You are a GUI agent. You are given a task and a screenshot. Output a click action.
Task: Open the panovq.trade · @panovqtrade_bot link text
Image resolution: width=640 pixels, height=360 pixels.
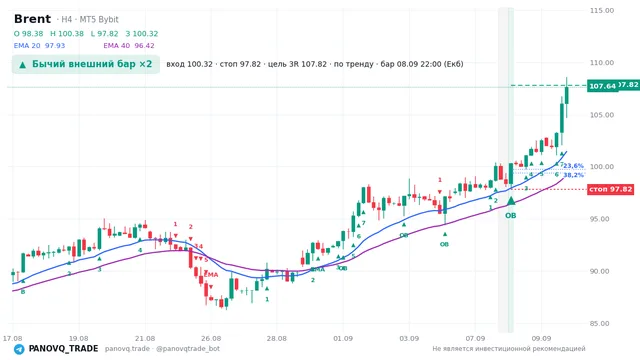tap(162, 349)
